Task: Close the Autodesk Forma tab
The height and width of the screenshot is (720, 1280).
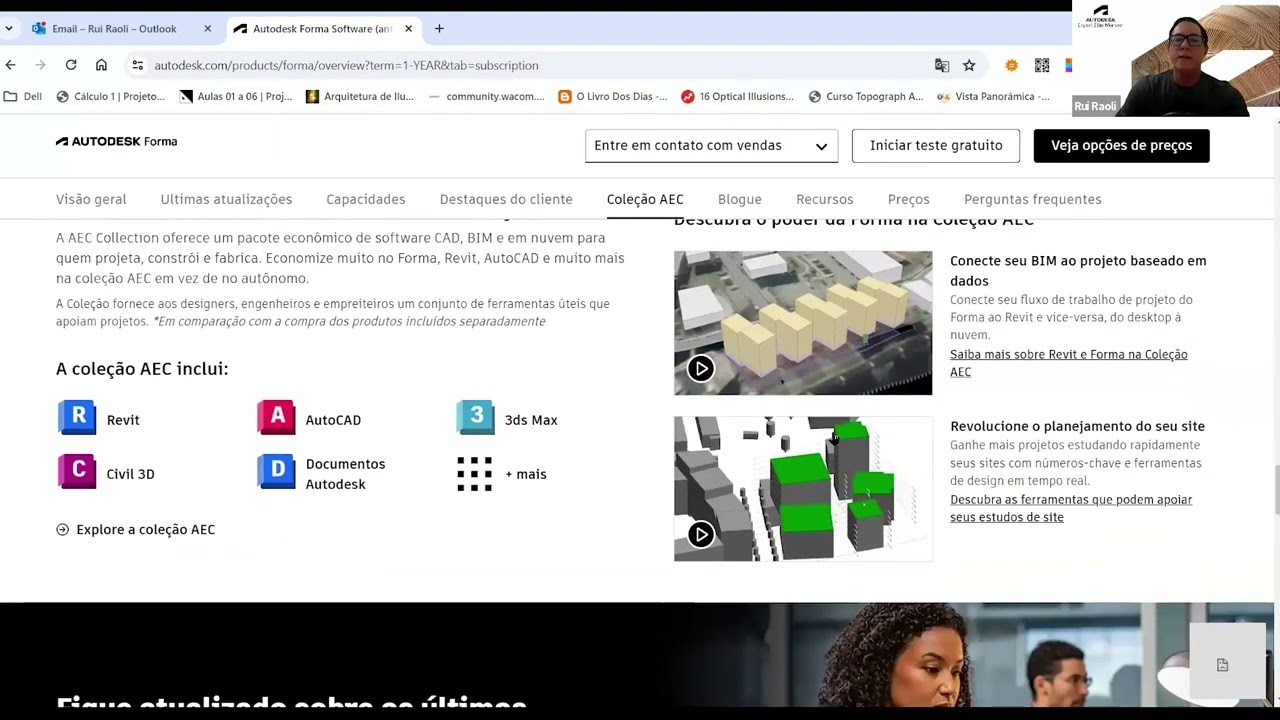Action: 408,29
